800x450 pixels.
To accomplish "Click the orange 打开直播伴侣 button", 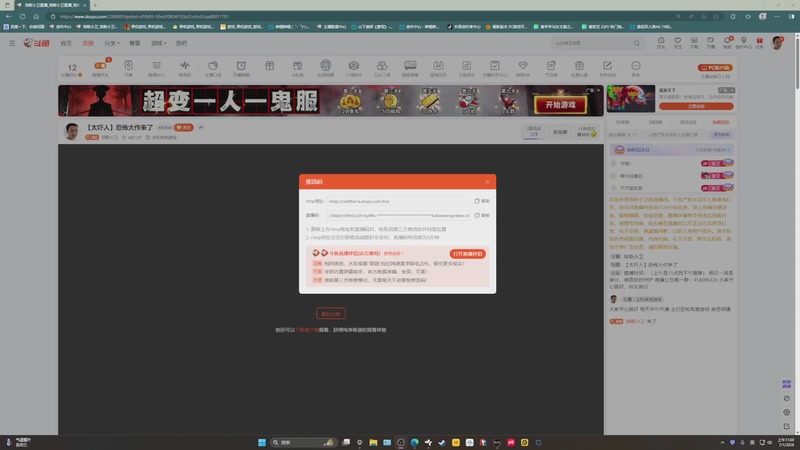I will tap(467, 254).
